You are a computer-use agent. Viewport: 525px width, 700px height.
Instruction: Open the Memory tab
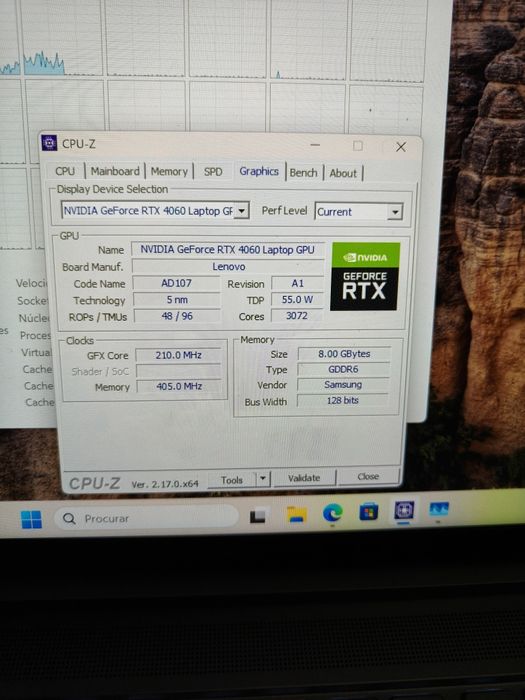pos(169,171)
